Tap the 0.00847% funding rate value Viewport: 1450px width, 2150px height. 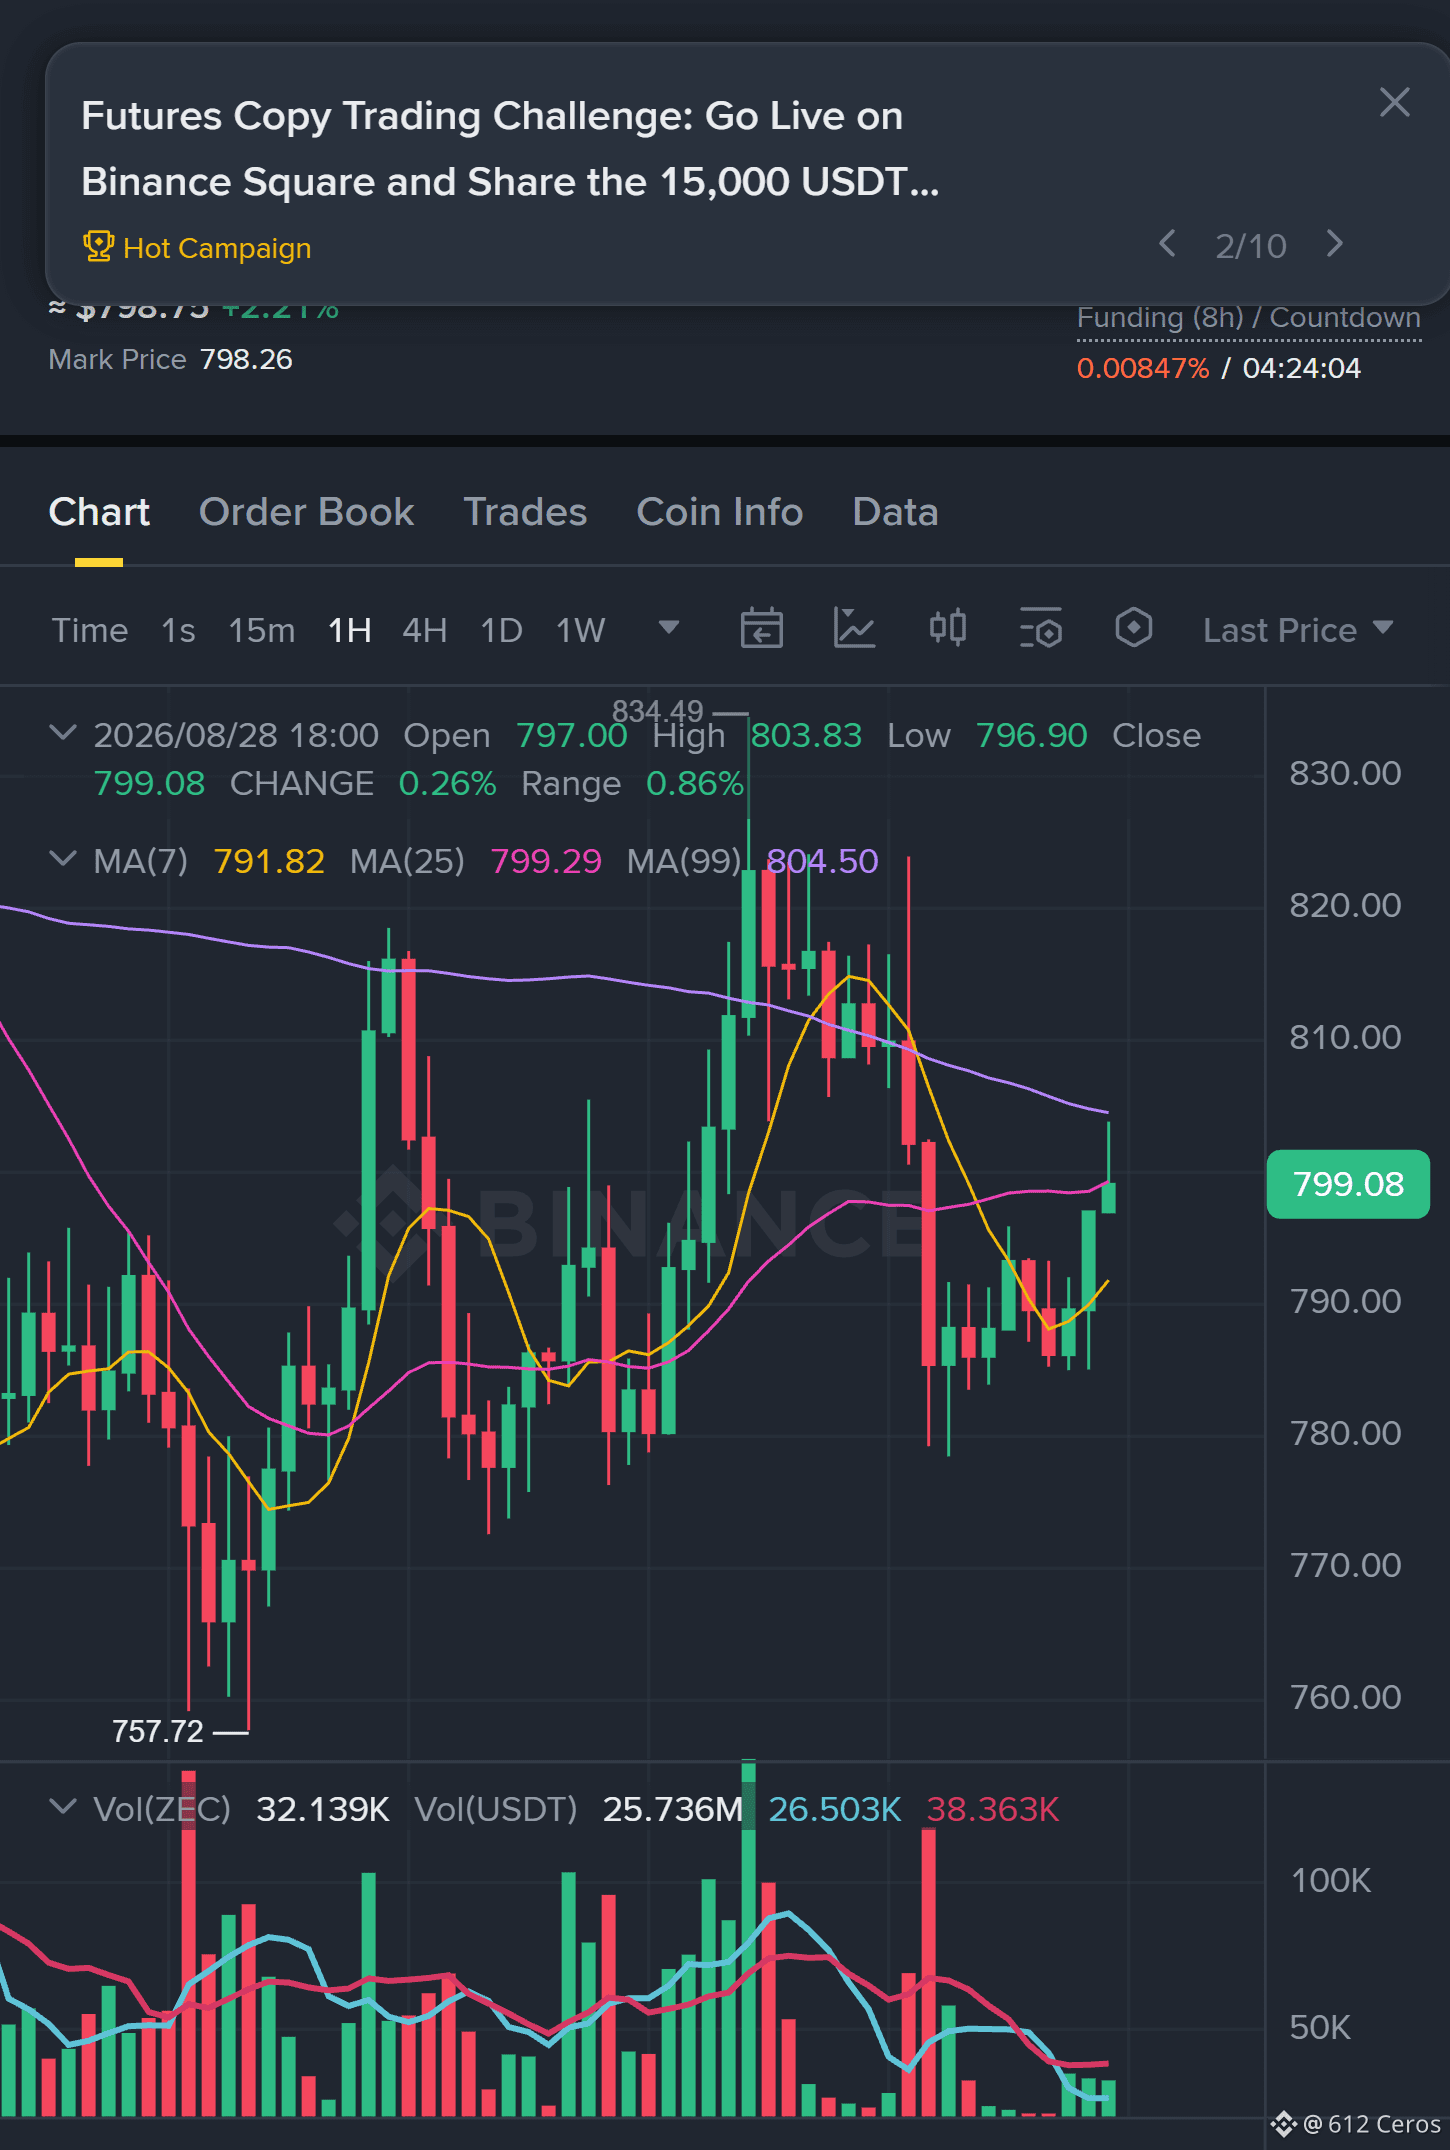pos(1143,368)
